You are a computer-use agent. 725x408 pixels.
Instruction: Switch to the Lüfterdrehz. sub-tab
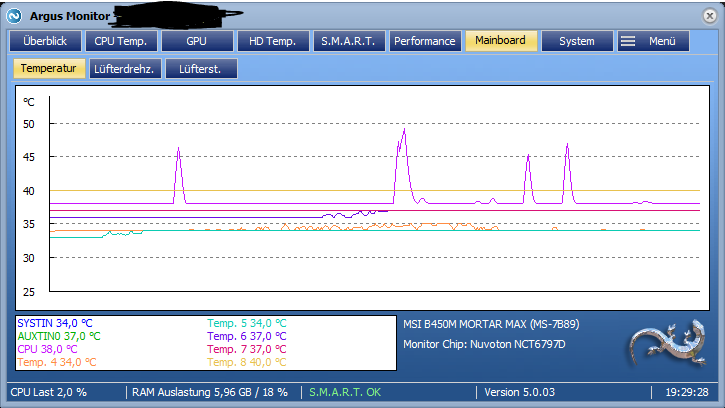124,69
